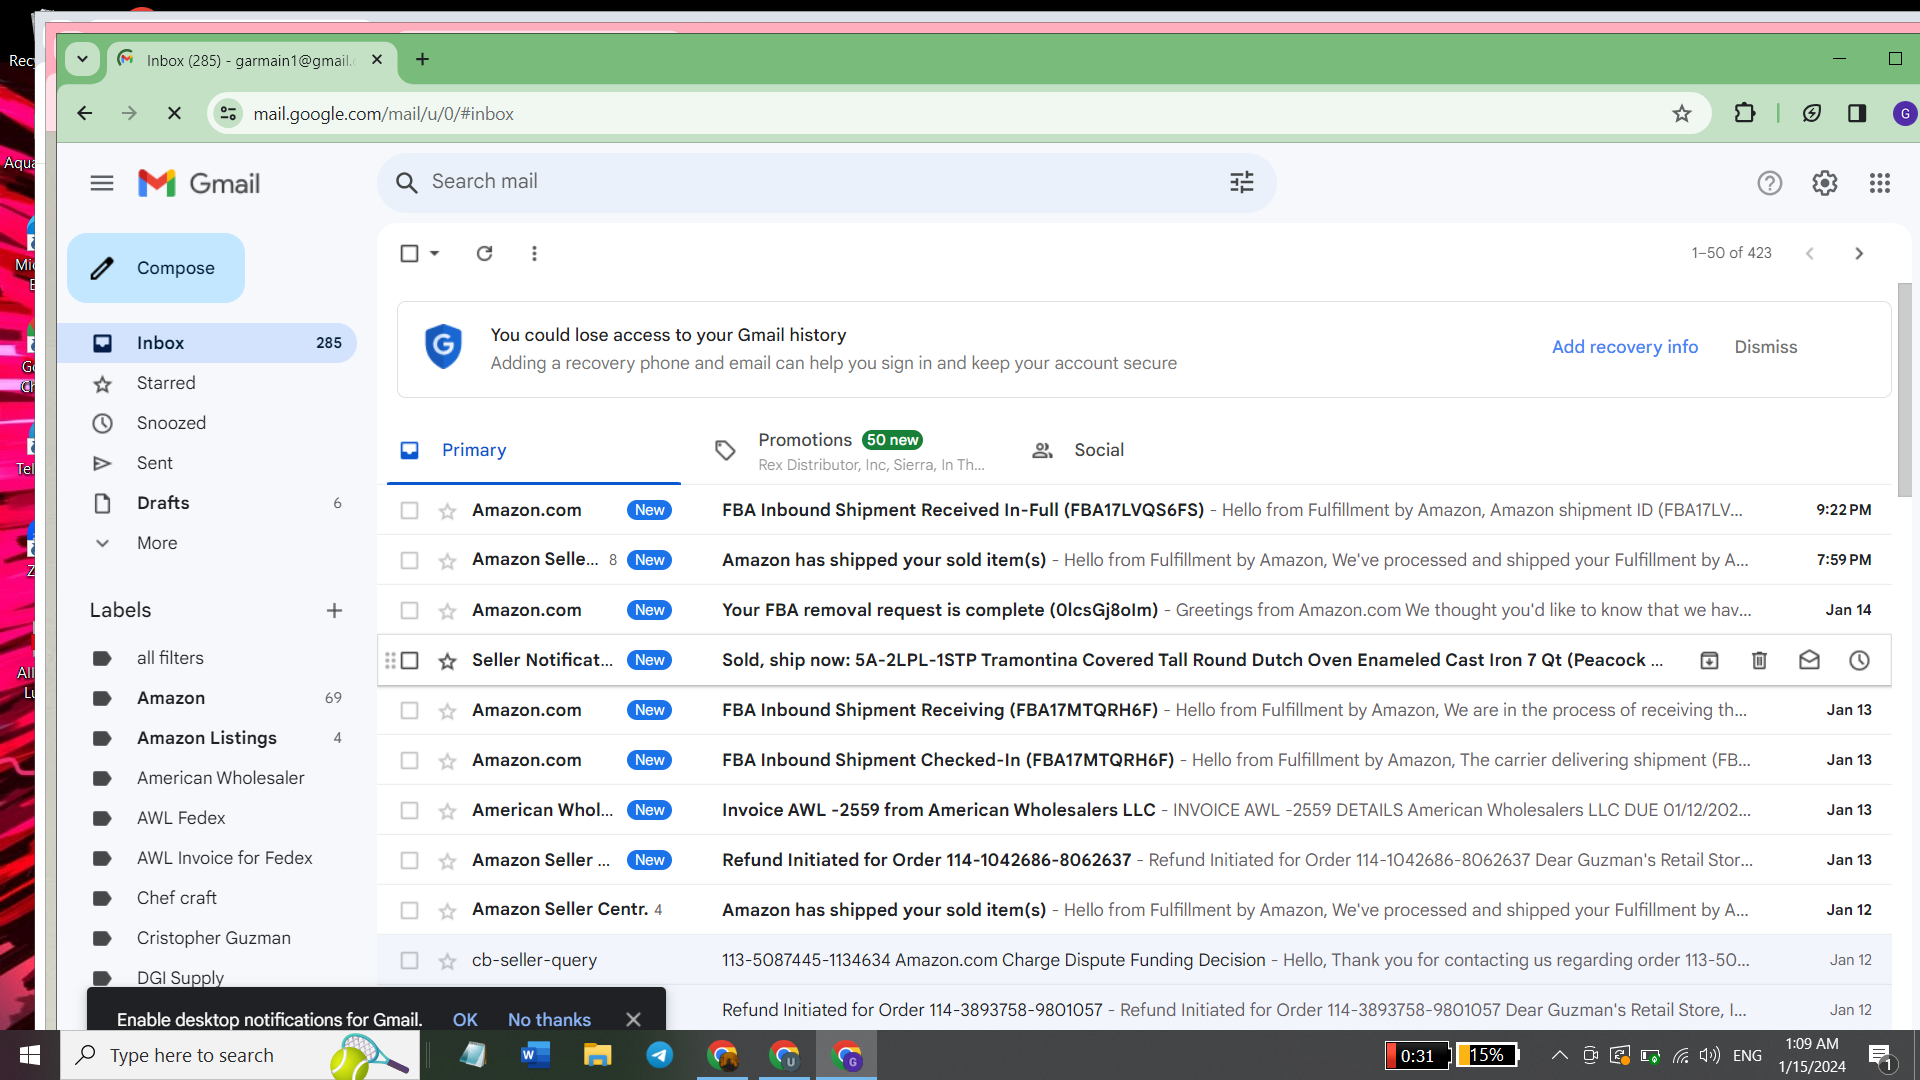Viewport: 1920px width, 1080px height.
Task: Tick the select-all emails checkbox
Action: [x=409, y=253]
